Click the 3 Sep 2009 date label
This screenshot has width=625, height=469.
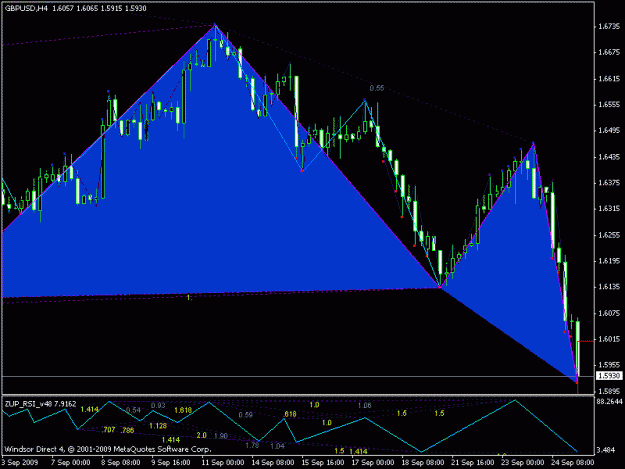coord(20,463)
